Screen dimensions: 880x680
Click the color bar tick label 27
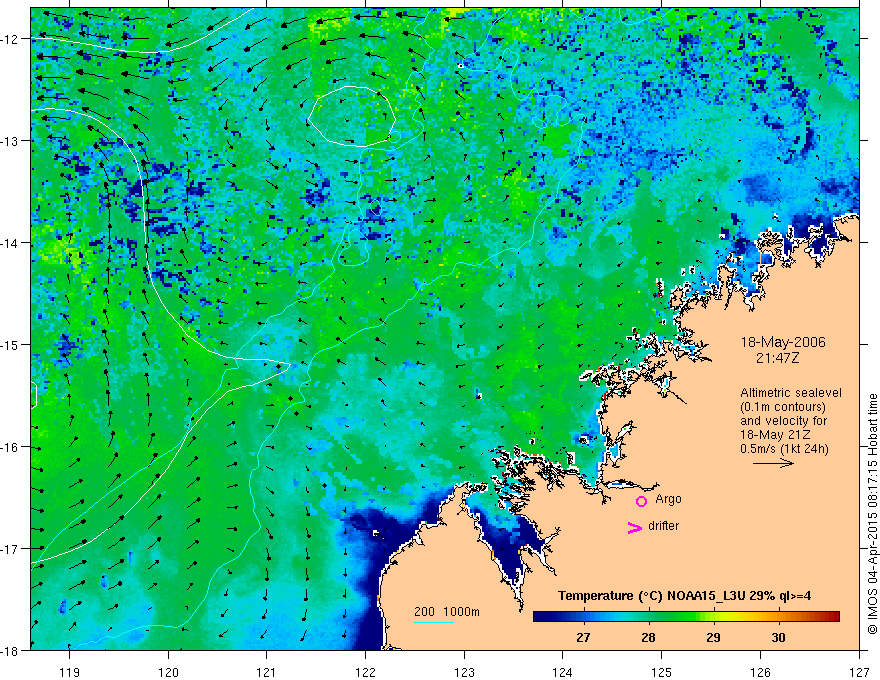(583, 637)
